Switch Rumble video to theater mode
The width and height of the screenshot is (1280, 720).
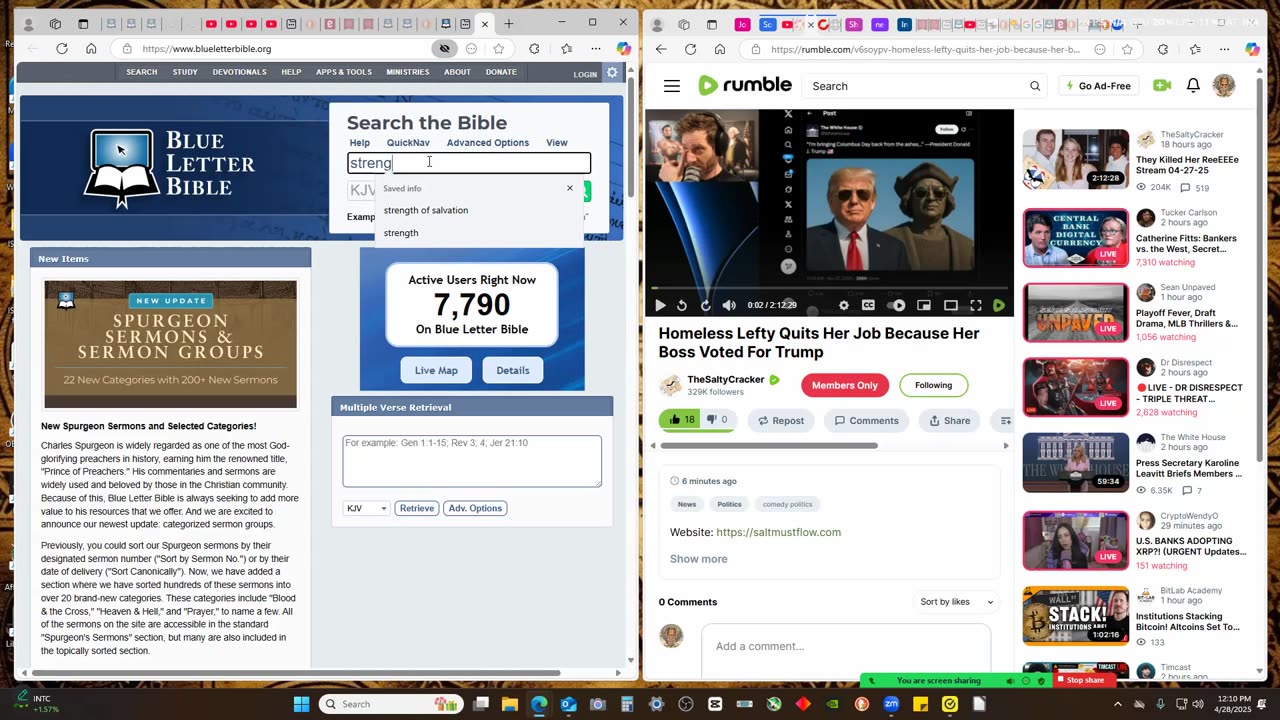(x=951, y=306)
